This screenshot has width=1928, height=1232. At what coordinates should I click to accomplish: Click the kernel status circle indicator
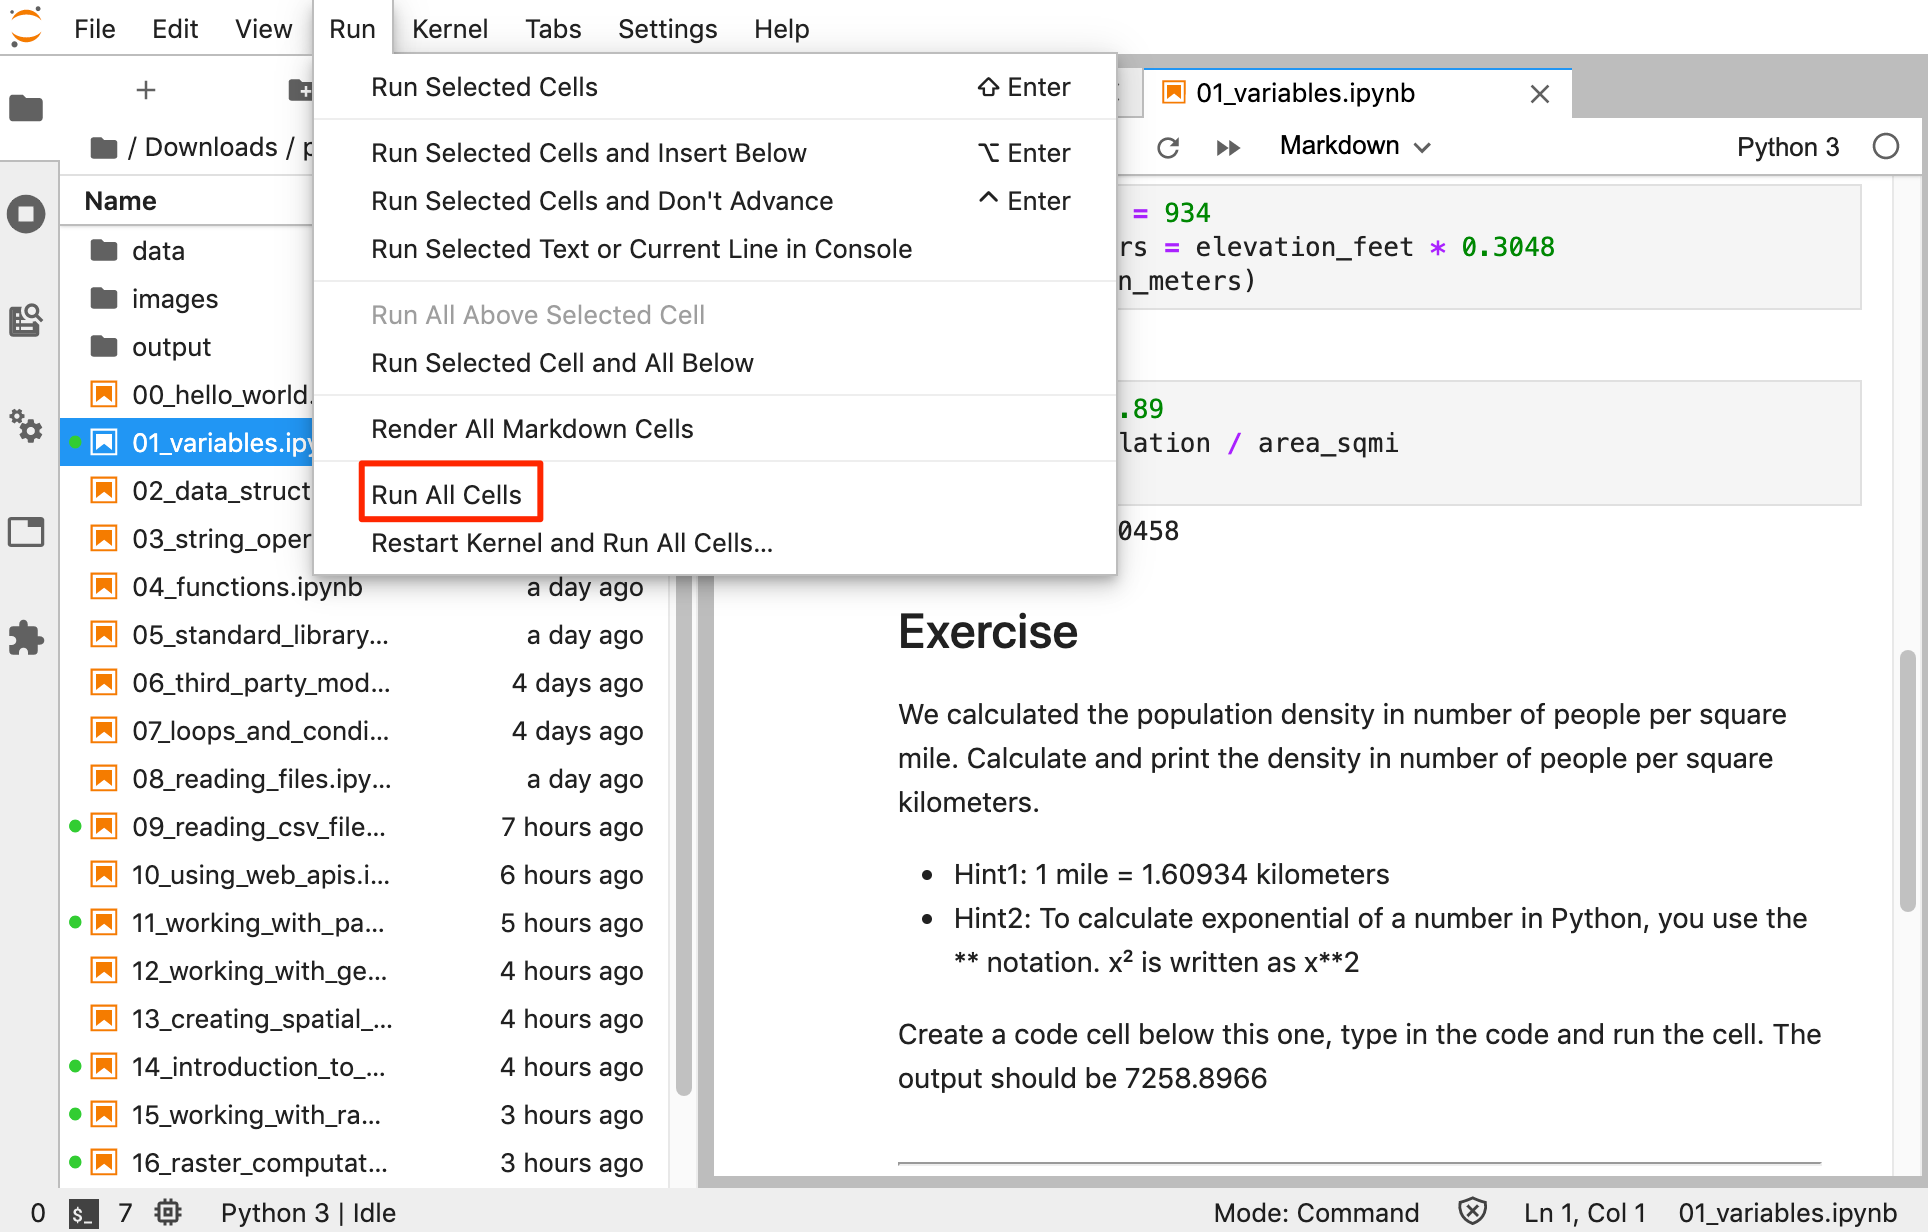click(x=1886, y=147)
